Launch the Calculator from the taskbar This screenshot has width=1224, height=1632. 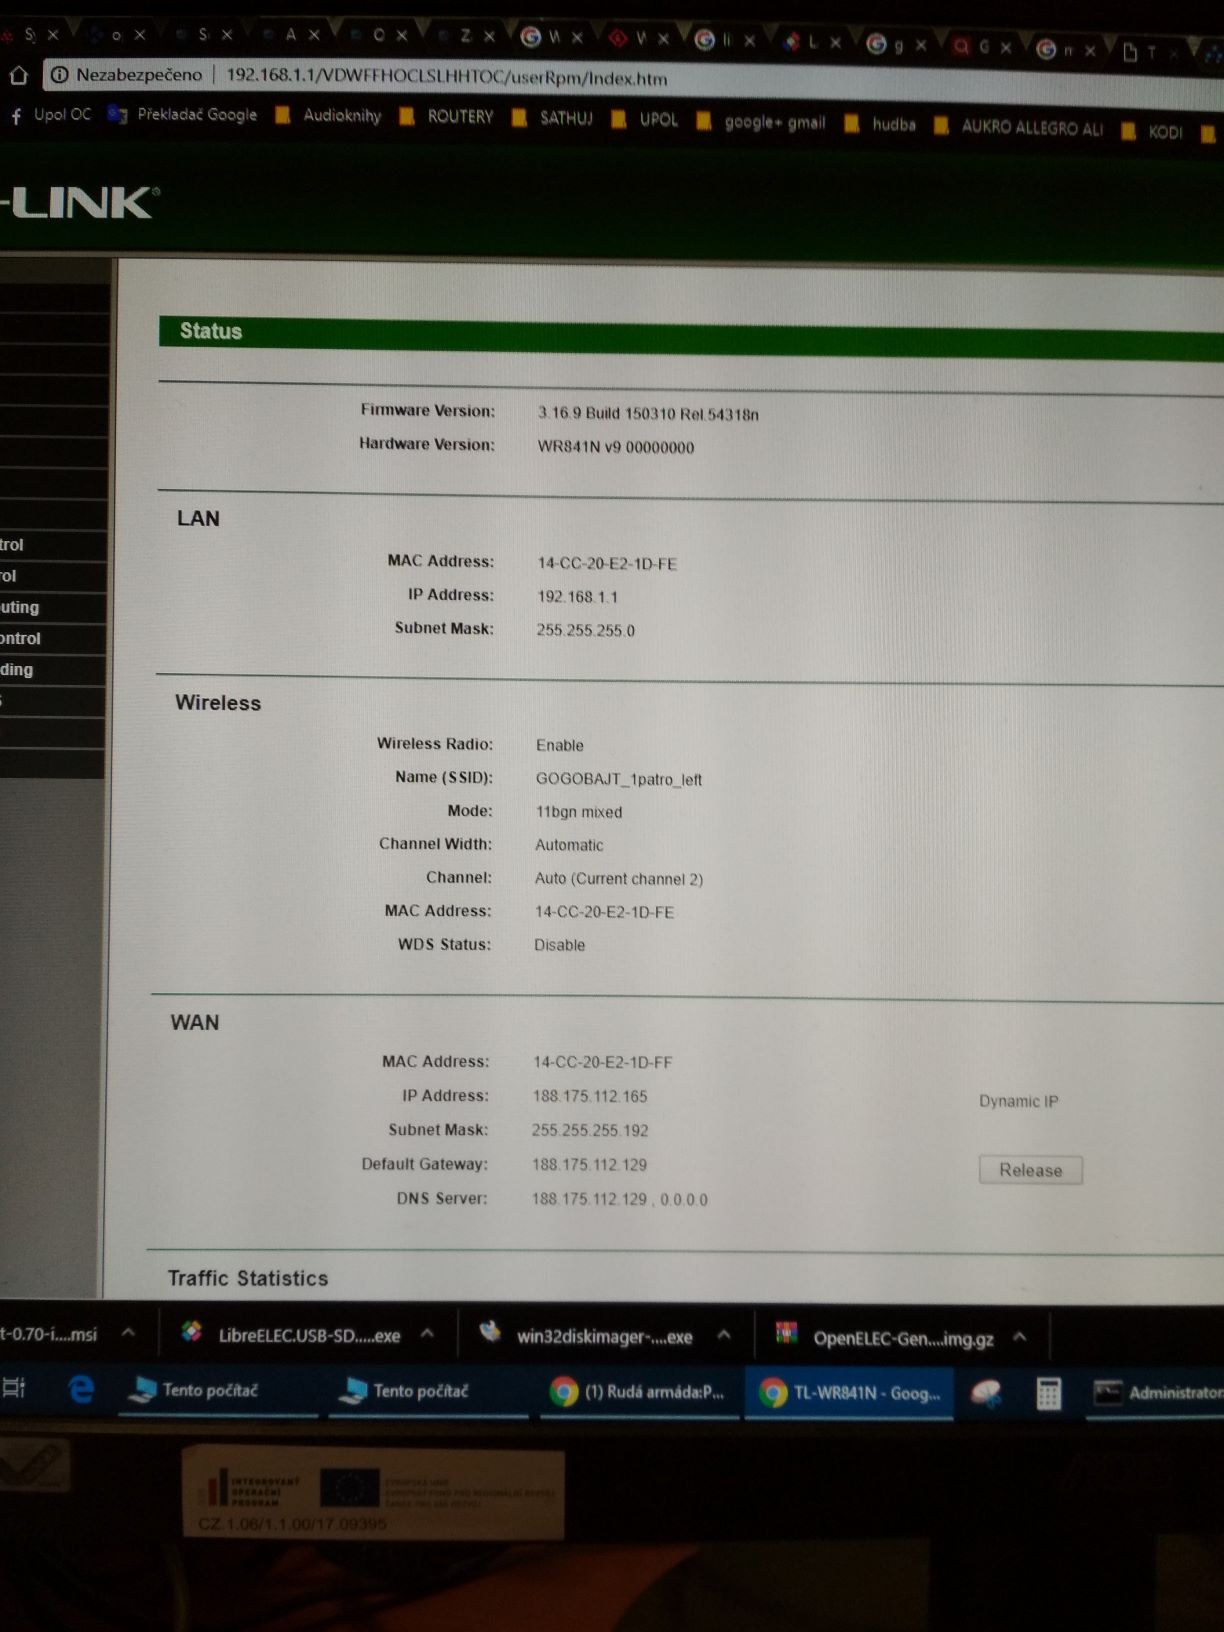coord(1048,1393)
